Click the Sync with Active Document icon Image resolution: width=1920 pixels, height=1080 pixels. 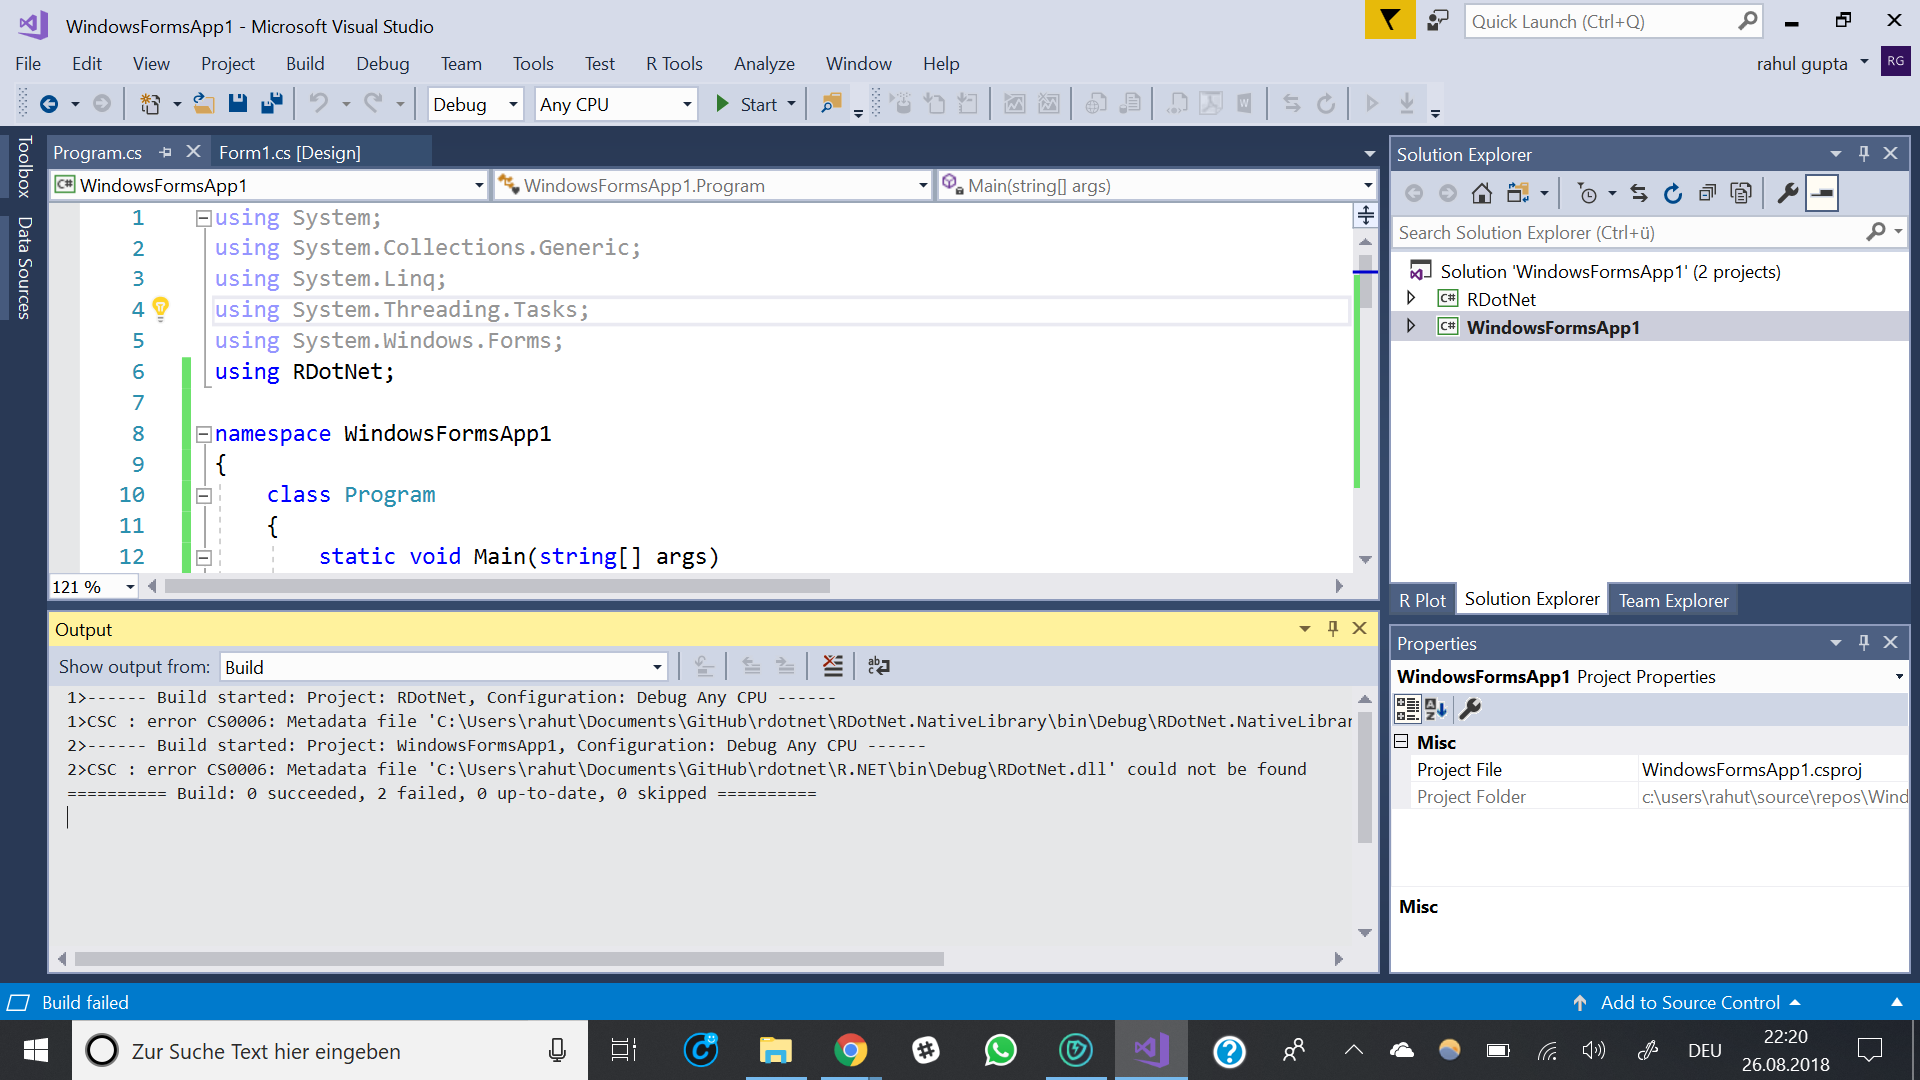pos(1639,193)
